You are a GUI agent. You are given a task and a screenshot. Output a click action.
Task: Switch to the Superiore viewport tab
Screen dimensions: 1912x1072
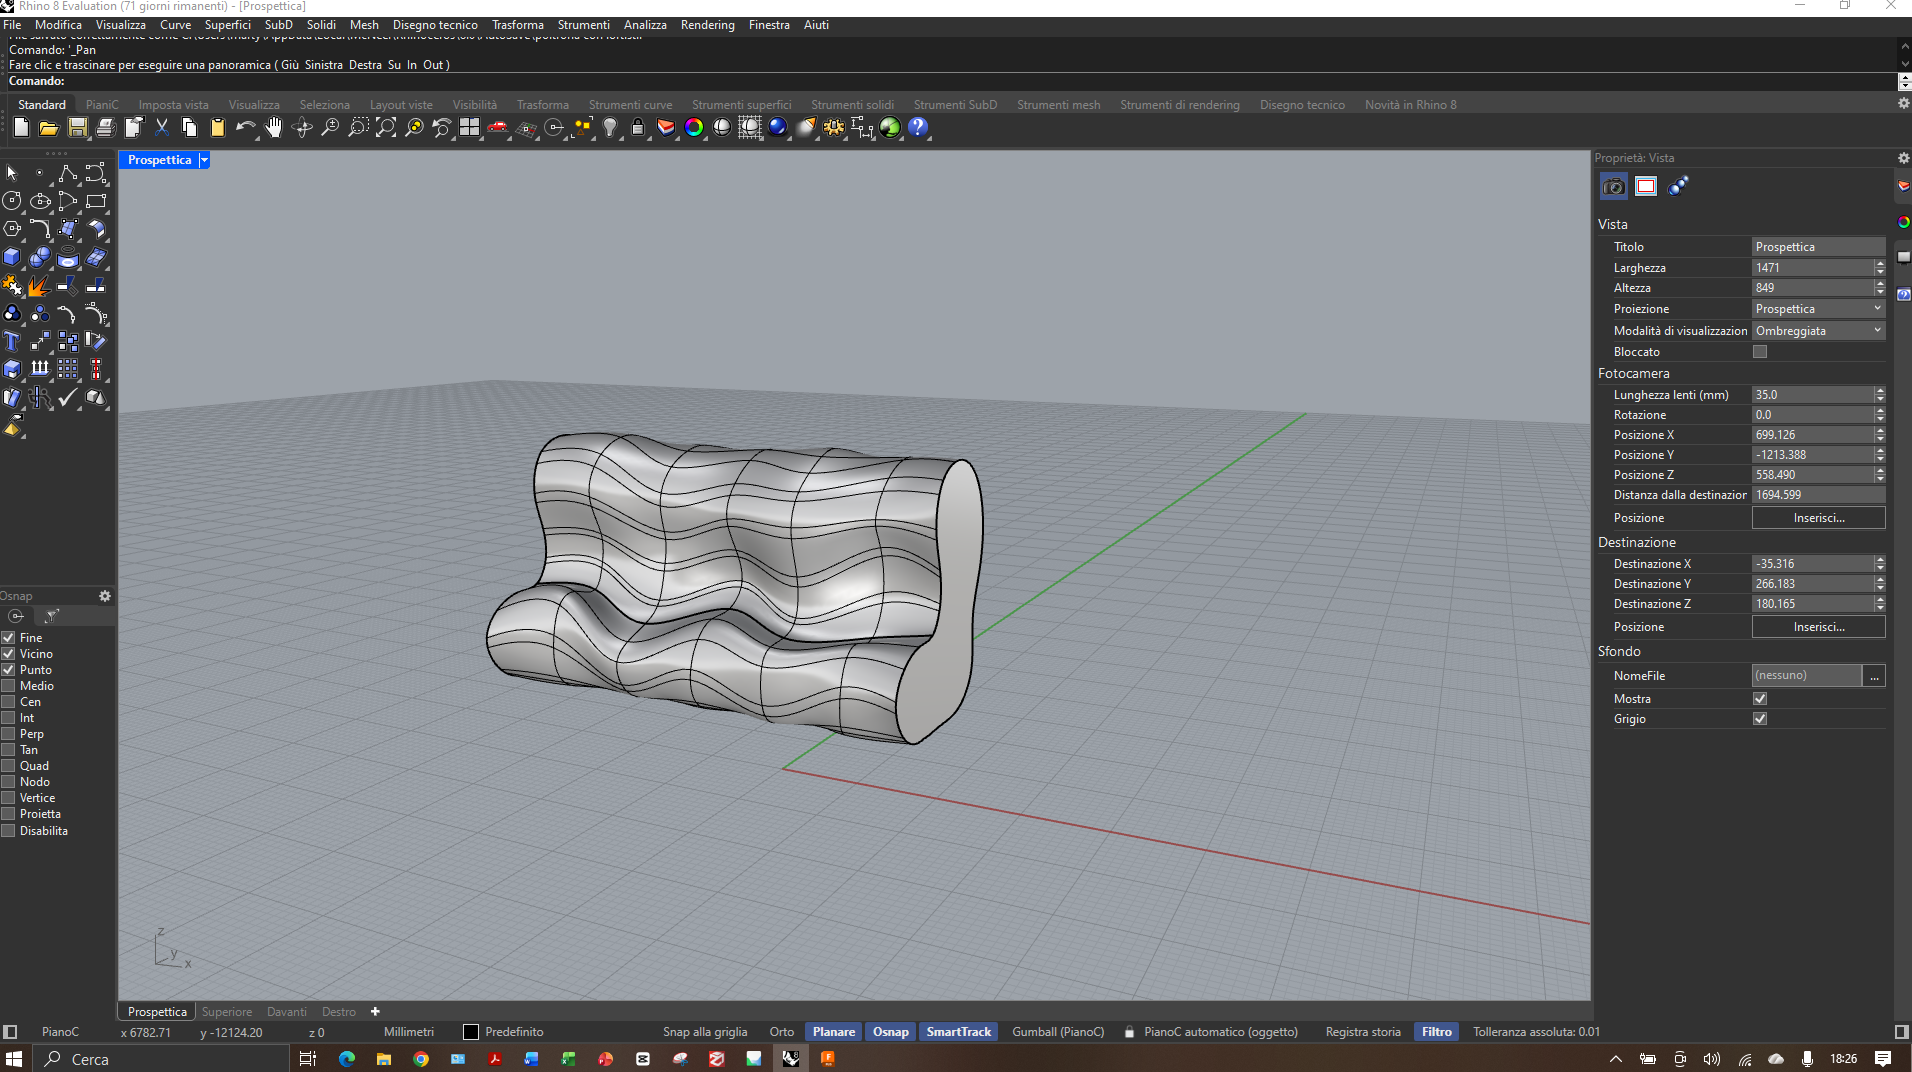click(227, 1012)
